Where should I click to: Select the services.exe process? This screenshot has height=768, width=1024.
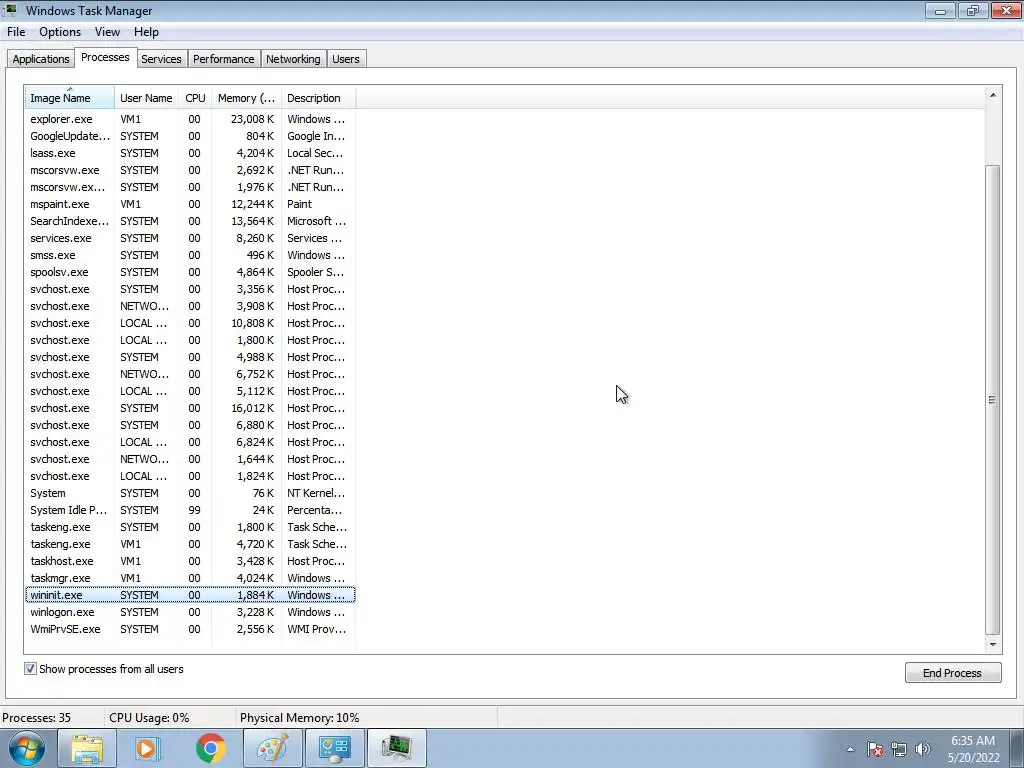(x=190, y=238)
